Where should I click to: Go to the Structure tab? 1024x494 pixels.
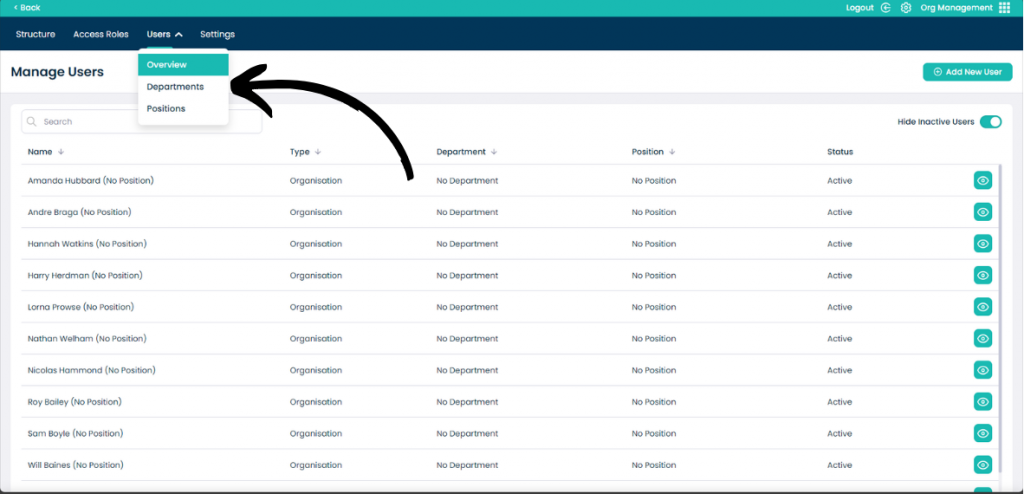point(35,34)
